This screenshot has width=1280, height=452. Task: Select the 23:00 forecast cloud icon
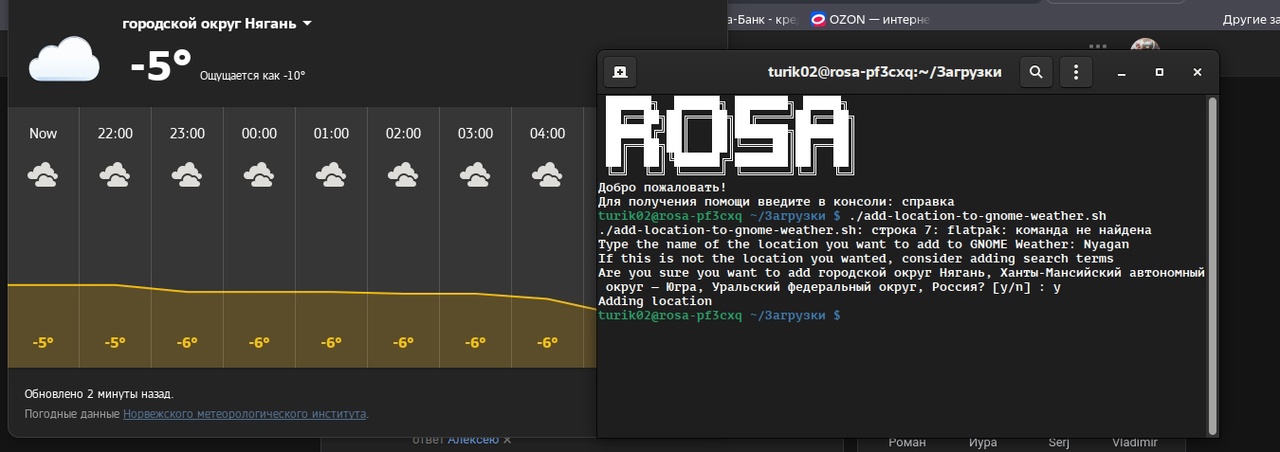click(x=187, y=177)
